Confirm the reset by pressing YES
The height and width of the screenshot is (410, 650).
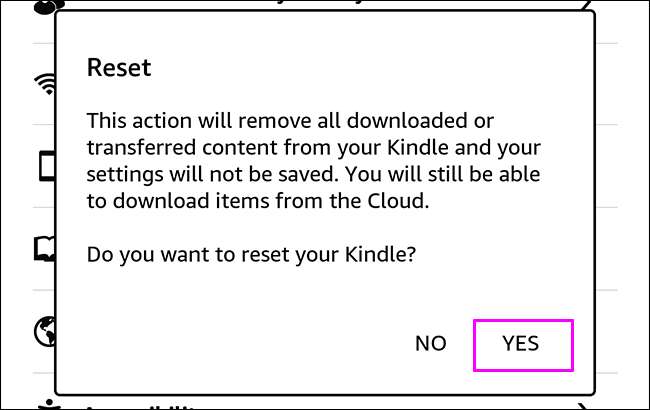[x=521, y=344]
